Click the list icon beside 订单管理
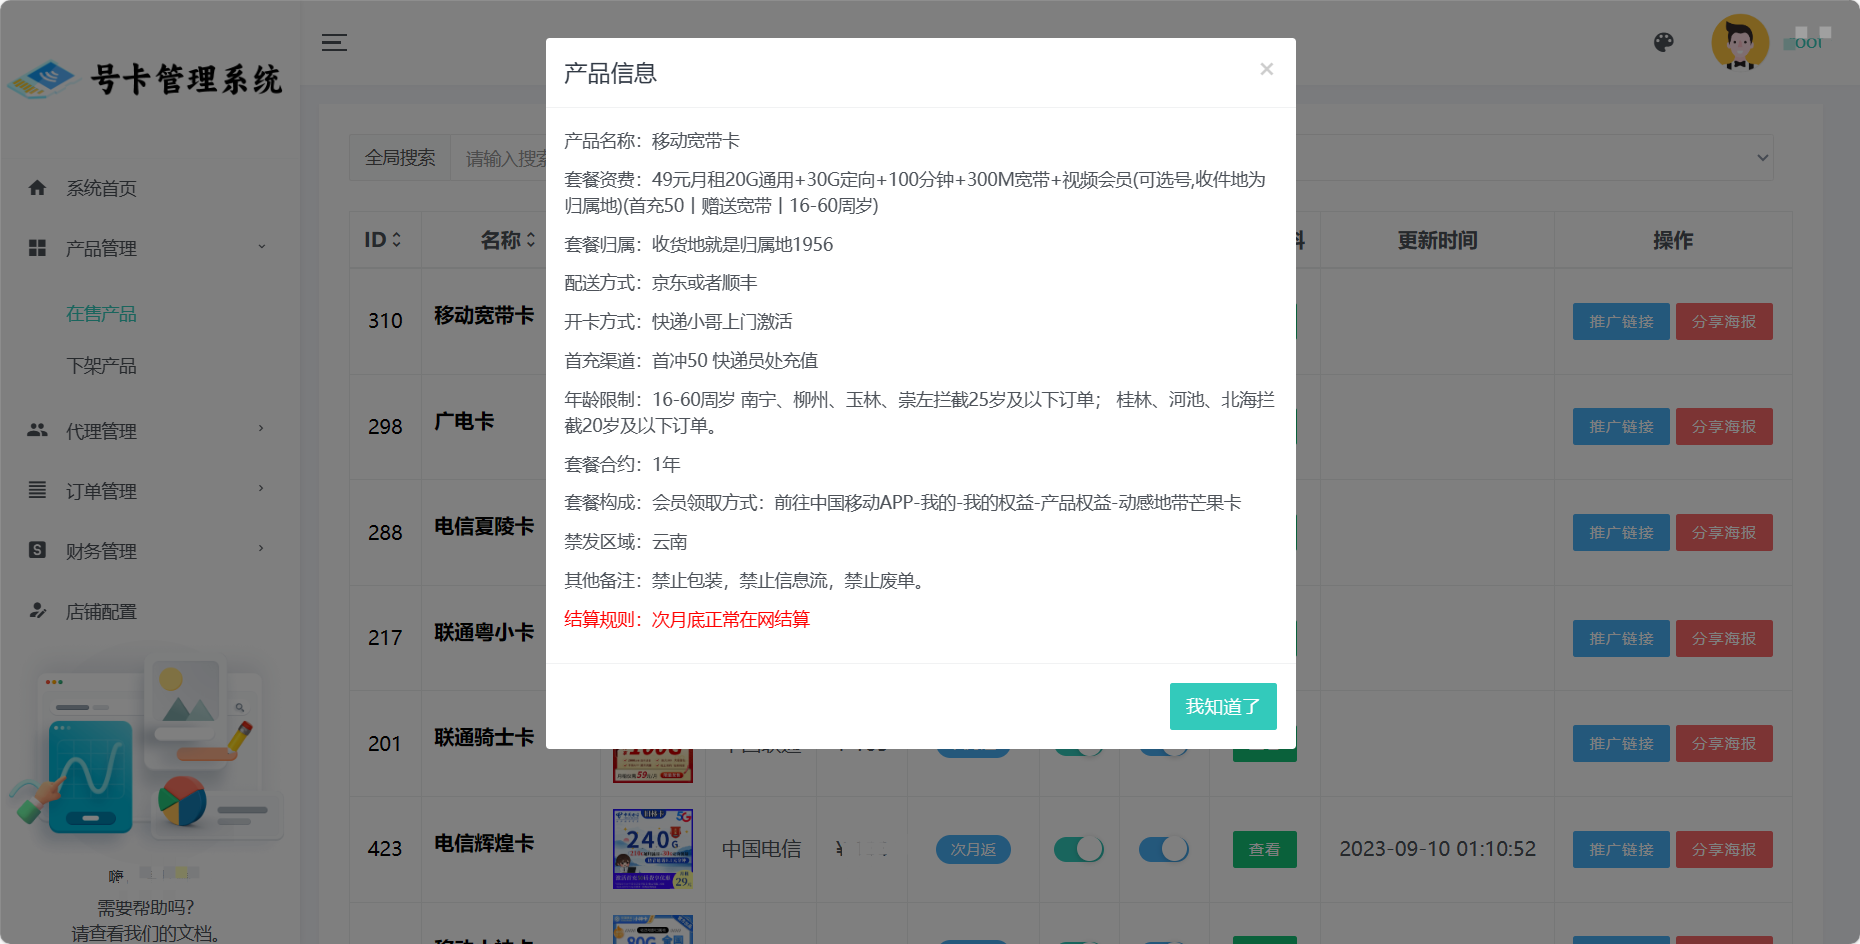Viewport: 1860px width, 944px height. 37,490
